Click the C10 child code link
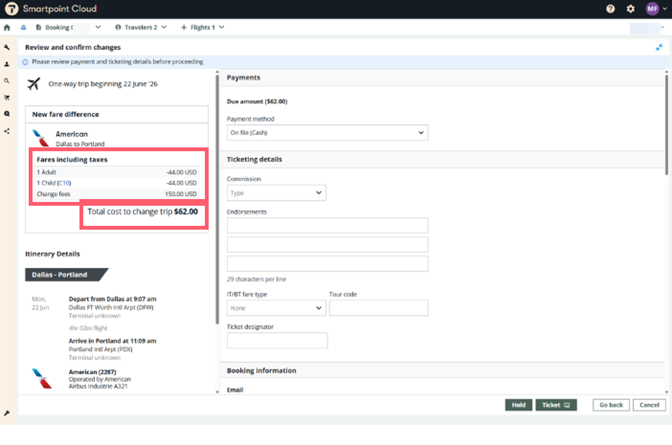This screenshot has width=672, height=445. [x=64, y=183]
